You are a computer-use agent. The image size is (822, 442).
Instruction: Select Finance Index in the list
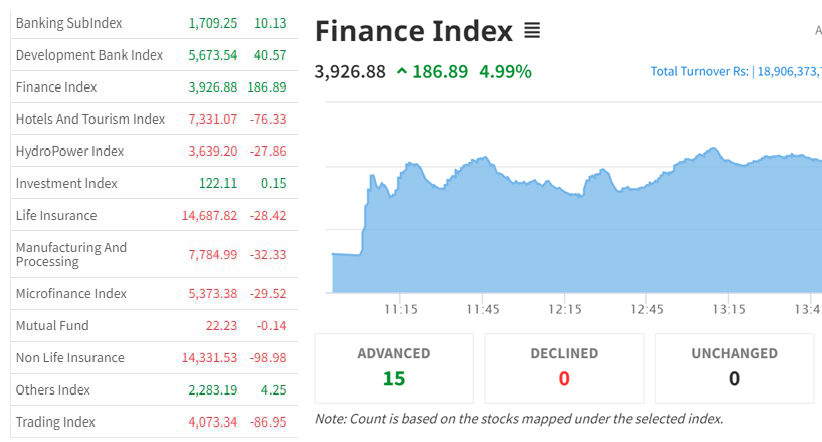(x=56, y=87)
